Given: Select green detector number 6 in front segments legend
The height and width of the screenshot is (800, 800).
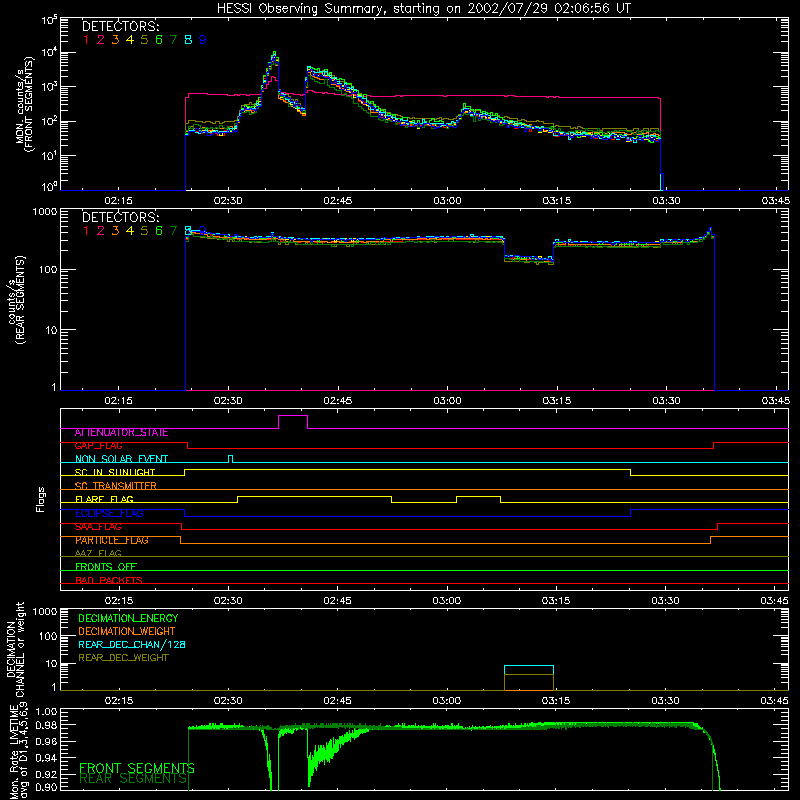Looking at the screenshot, I should 159,40.
